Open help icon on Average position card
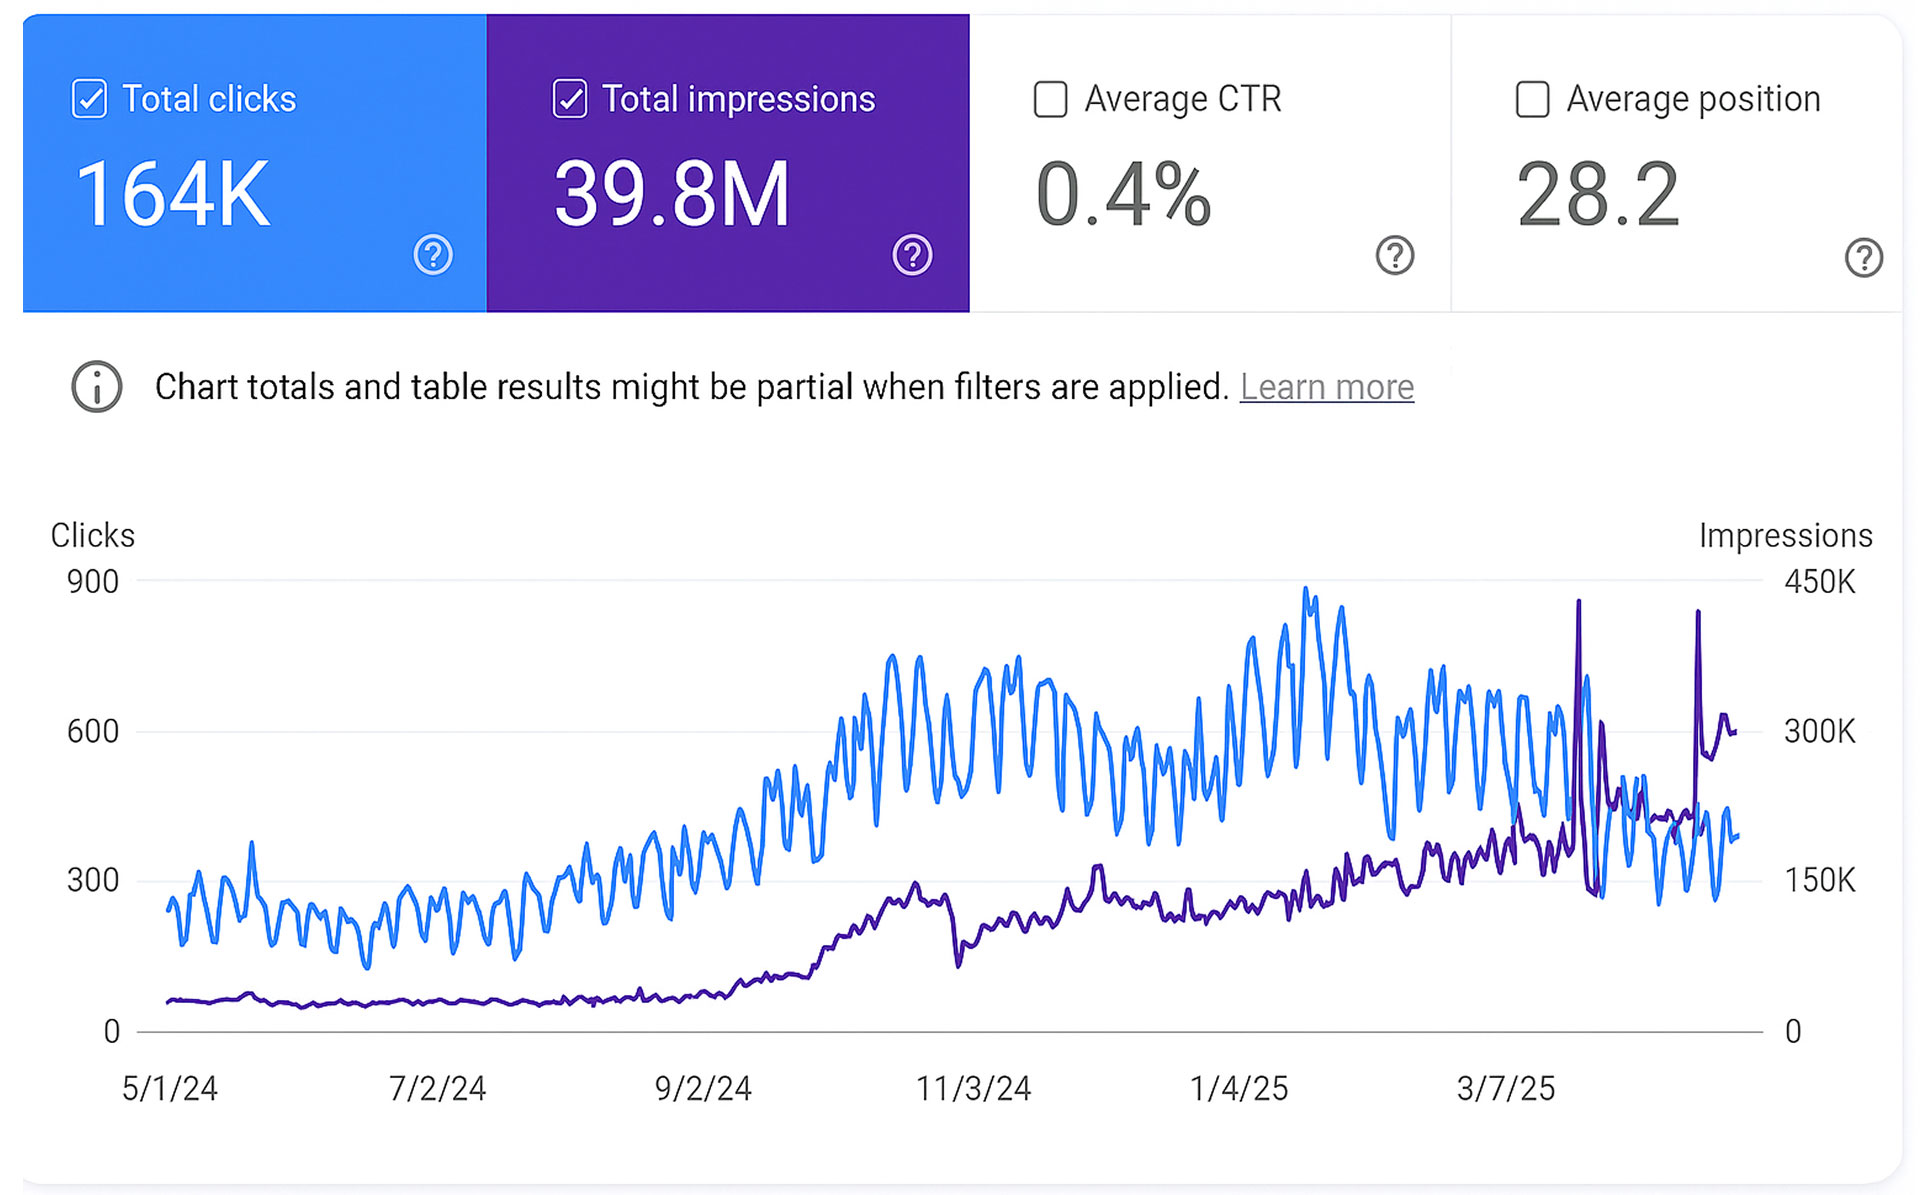1920x1195 pixels. [1864, 257]
